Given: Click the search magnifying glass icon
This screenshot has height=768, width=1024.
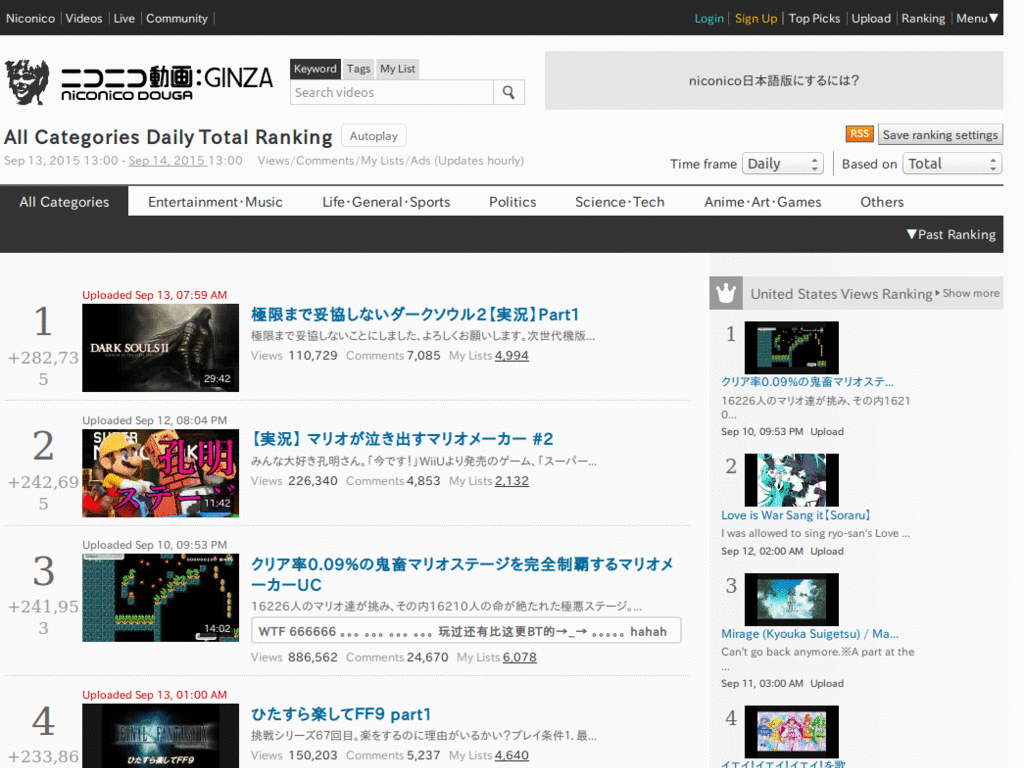Looking at the screenshot, I should (509, 91).
